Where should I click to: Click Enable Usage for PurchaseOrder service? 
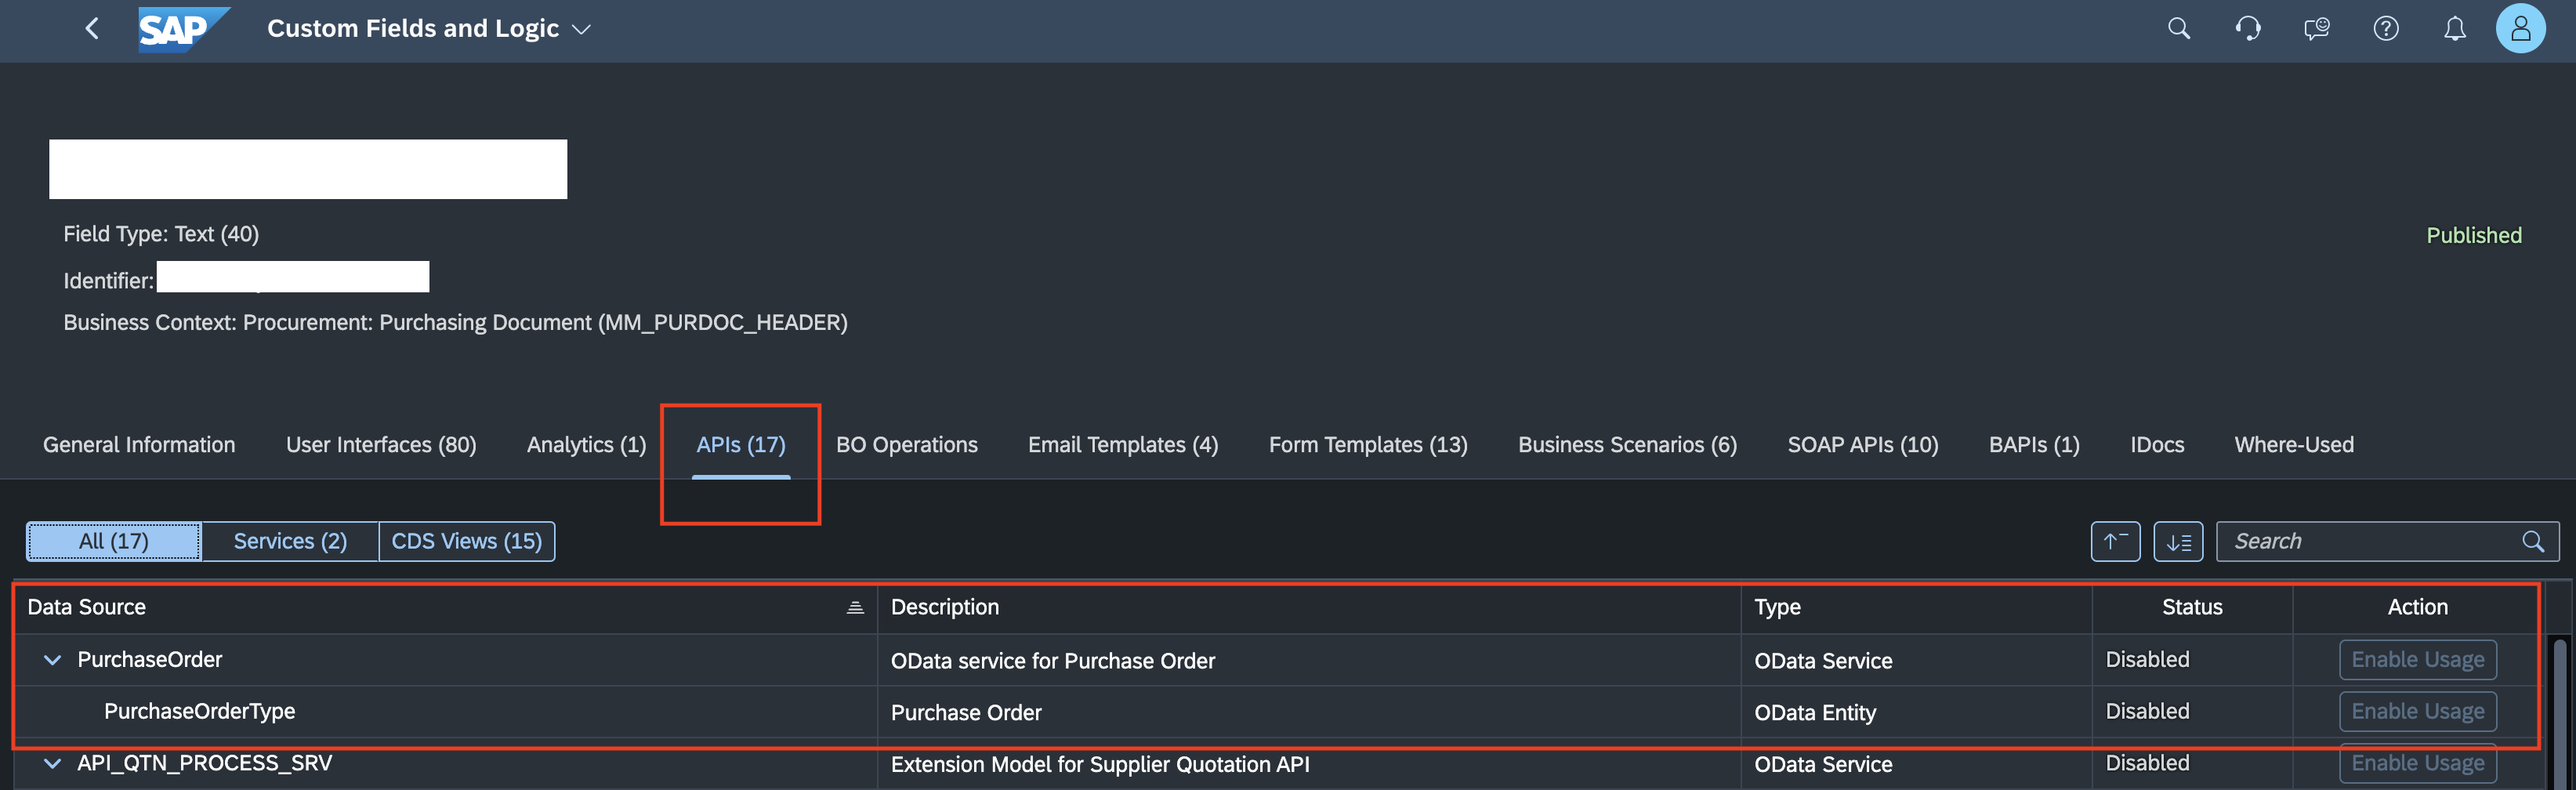2417,660
